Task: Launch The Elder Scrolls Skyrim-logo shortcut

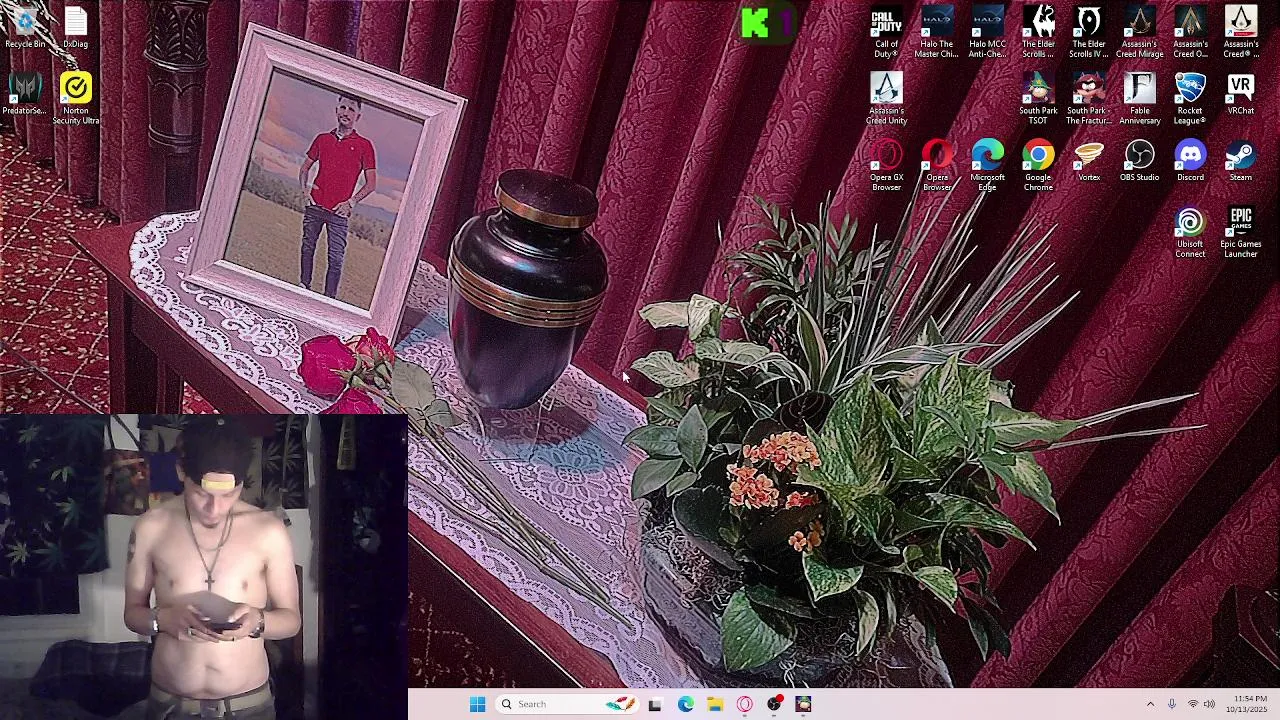Action: (x=1038, y=32)
